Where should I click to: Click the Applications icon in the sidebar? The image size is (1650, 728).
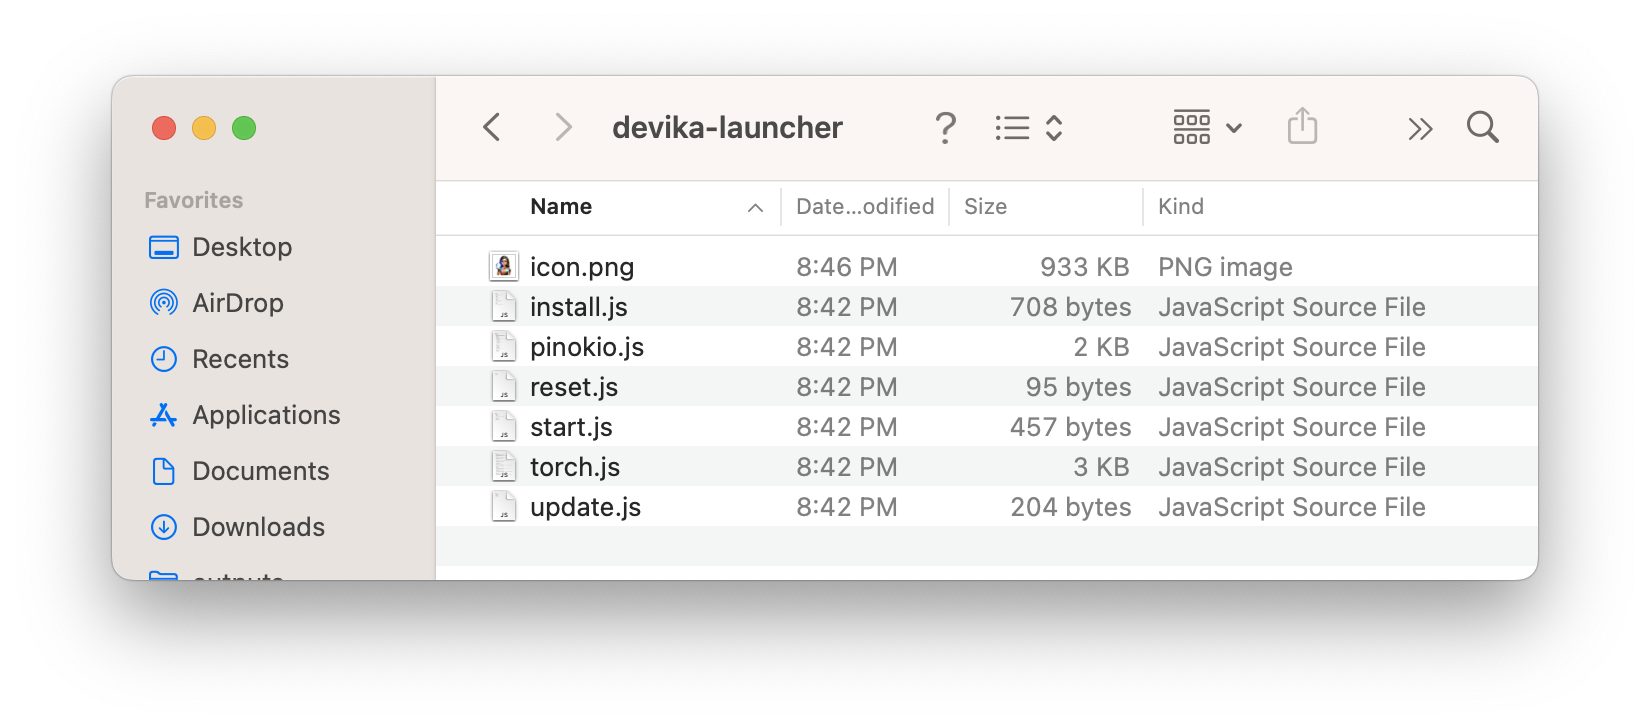(x=163, y=415)
